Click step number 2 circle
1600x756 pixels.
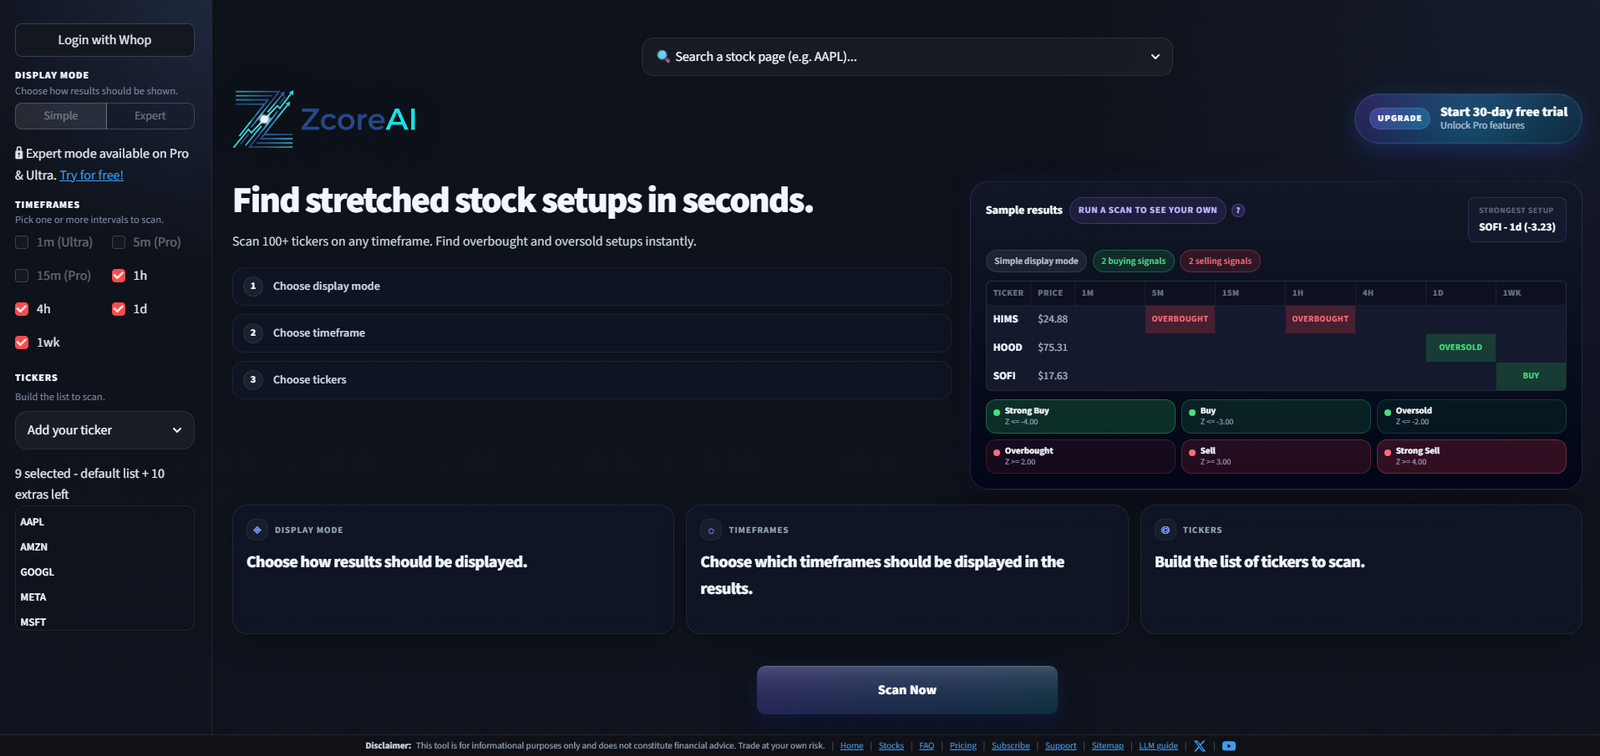point(253,333)
